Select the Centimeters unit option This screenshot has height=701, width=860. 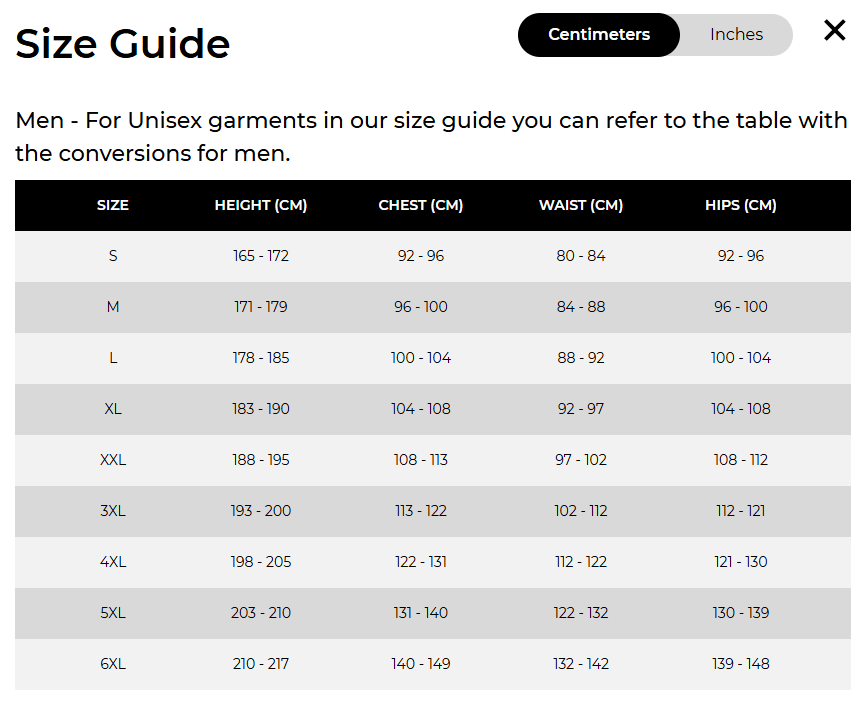click(599, 35)
